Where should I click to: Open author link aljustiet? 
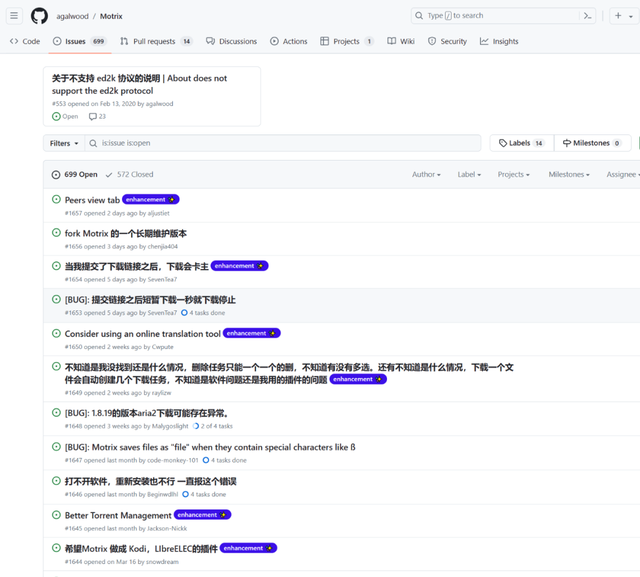coord(159,213)
